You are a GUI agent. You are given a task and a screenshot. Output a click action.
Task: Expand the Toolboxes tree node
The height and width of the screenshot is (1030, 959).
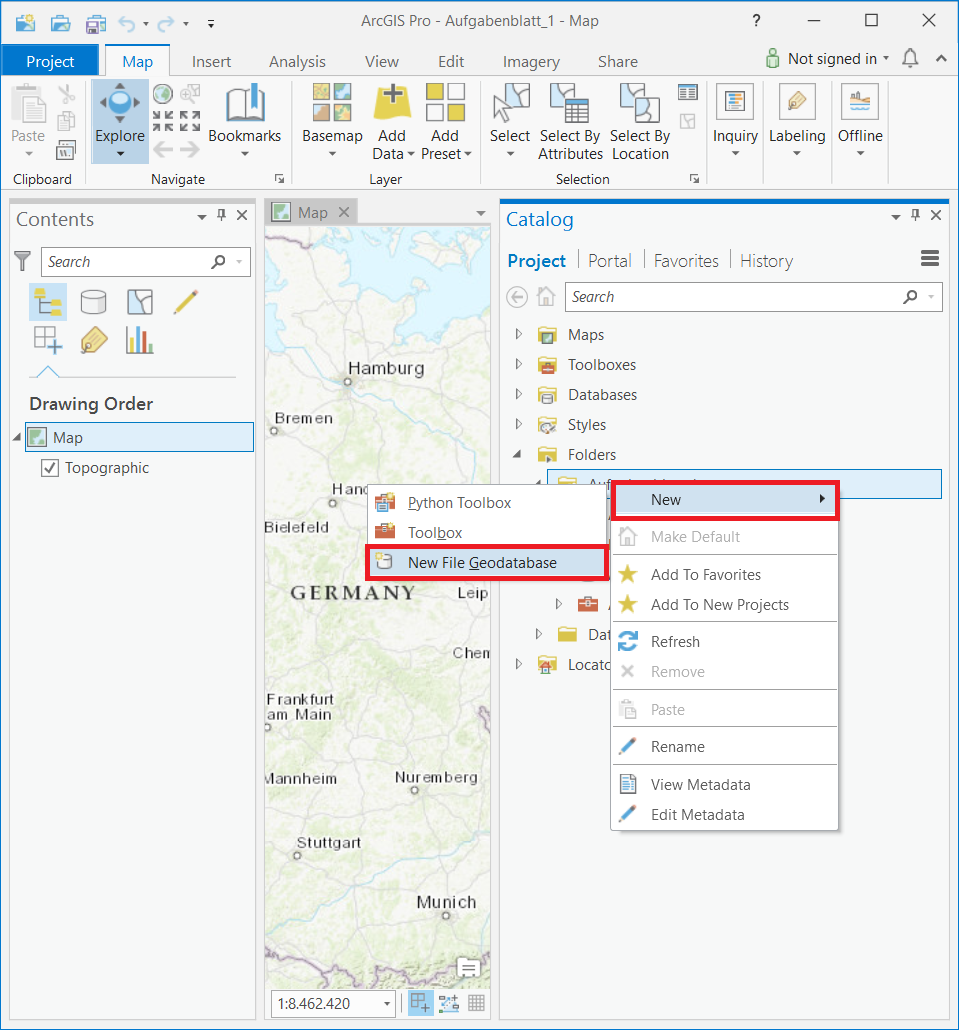(x=518, y=365)
